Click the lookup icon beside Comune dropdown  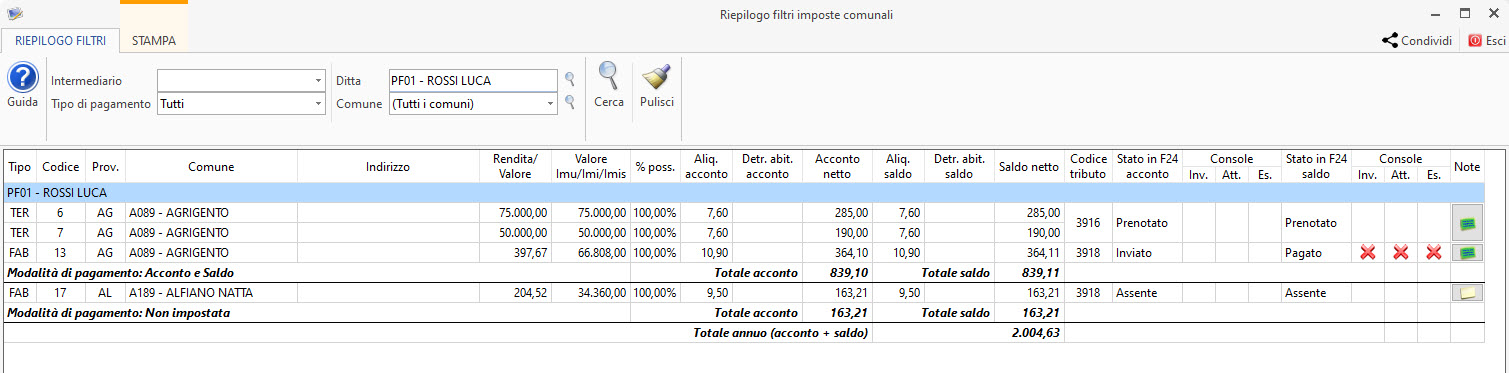coord(570,102)
